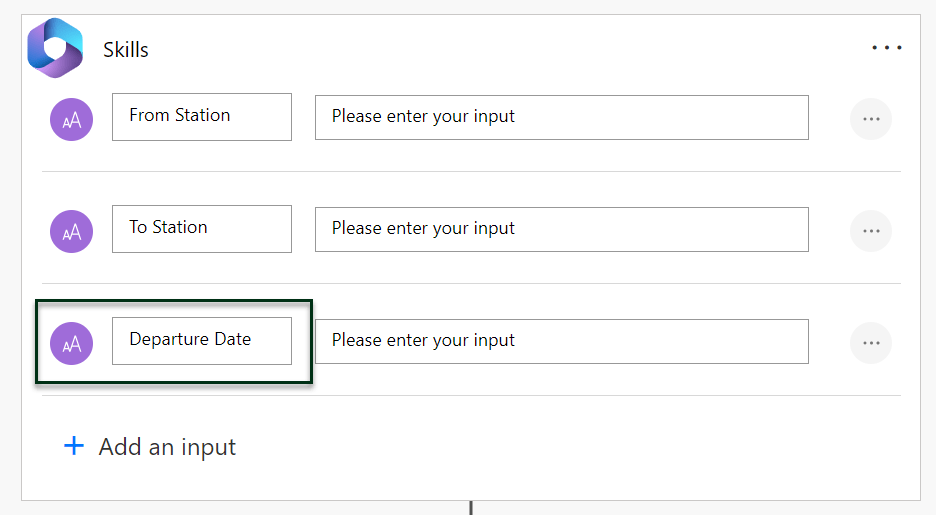
Task: Click the Microsoft Copilot logo icon
Action: tap(55, 48)
